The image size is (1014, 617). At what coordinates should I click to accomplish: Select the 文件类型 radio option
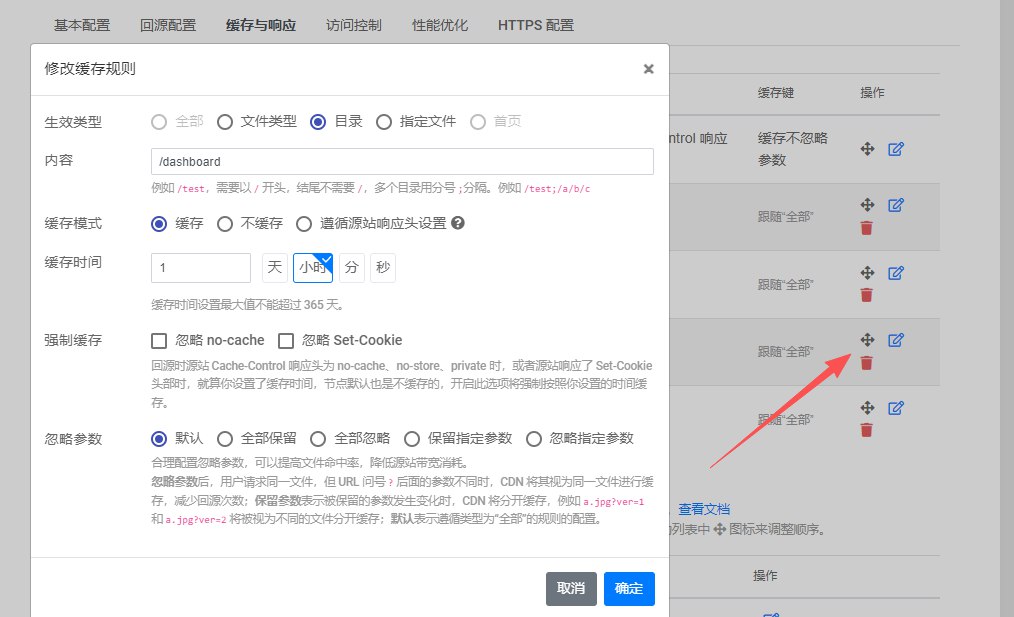click(225, 121)
